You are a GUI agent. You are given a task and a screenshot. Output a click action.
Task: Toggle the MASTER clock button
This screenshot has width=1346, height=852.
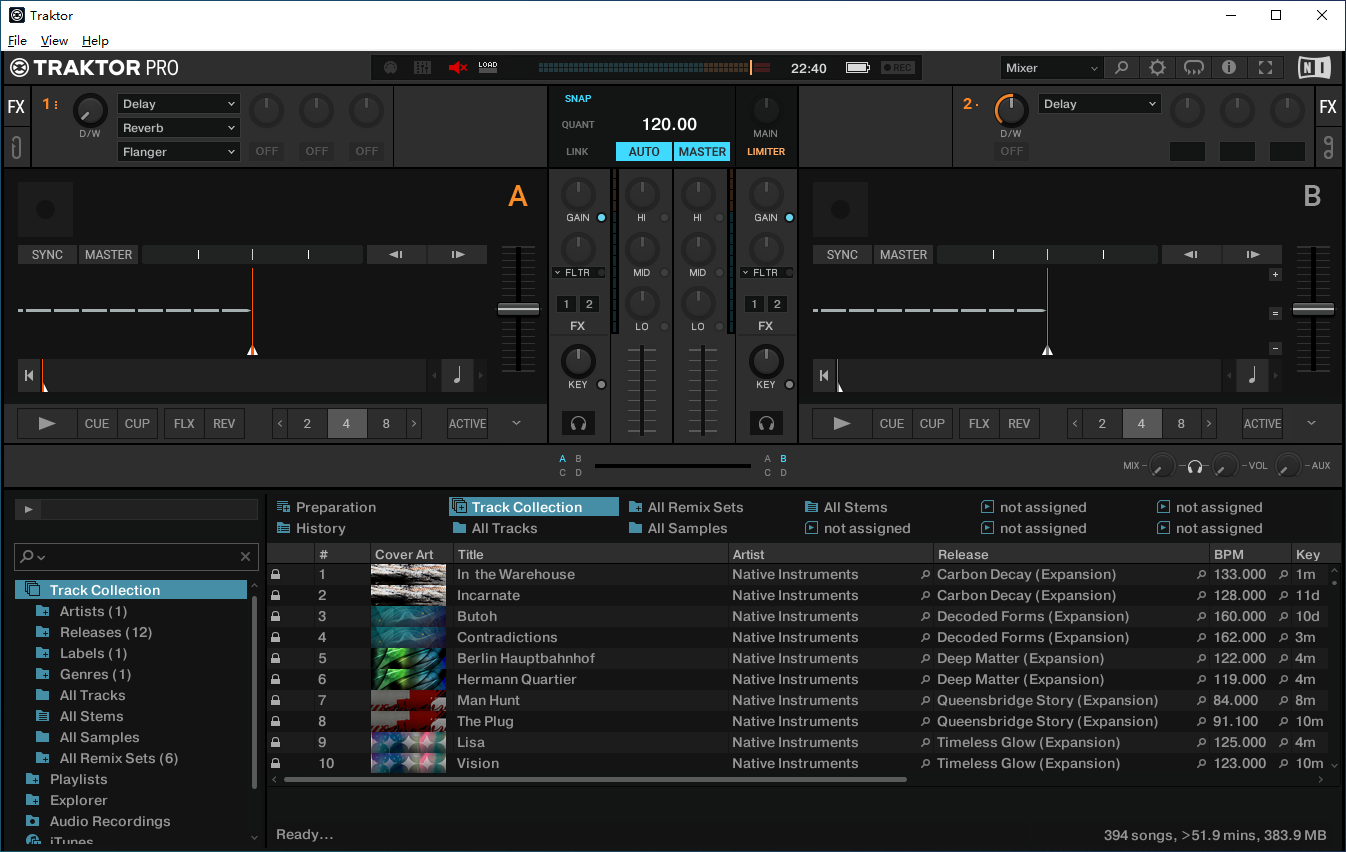[x=702, y=152]
